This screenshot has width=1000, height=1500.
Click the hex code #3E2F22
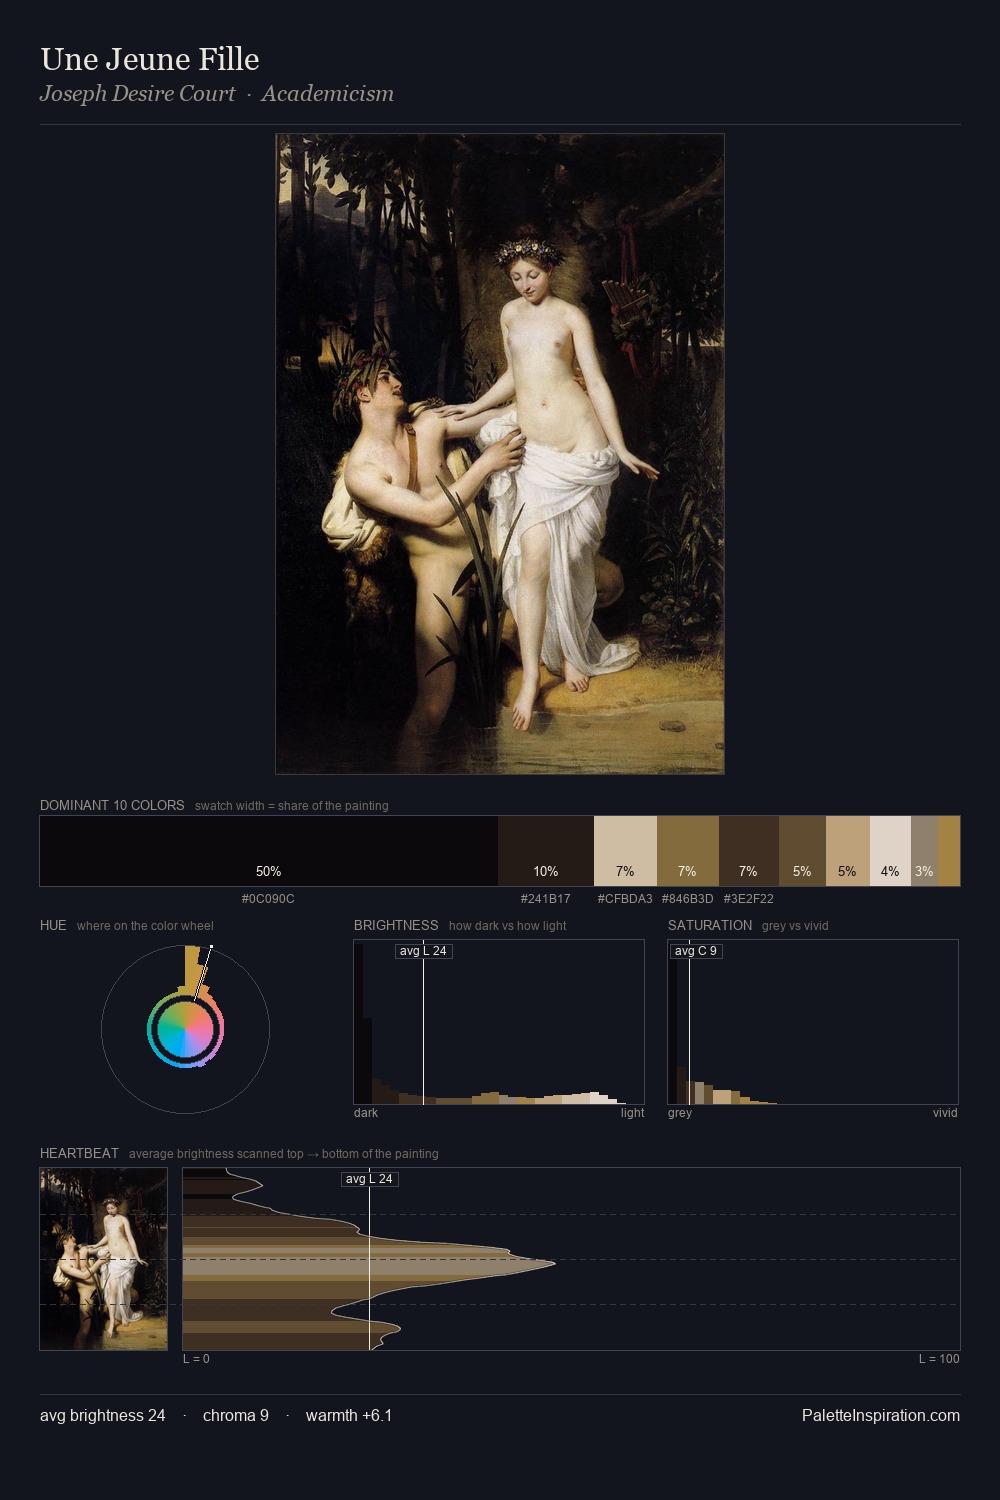pos(749,899)
